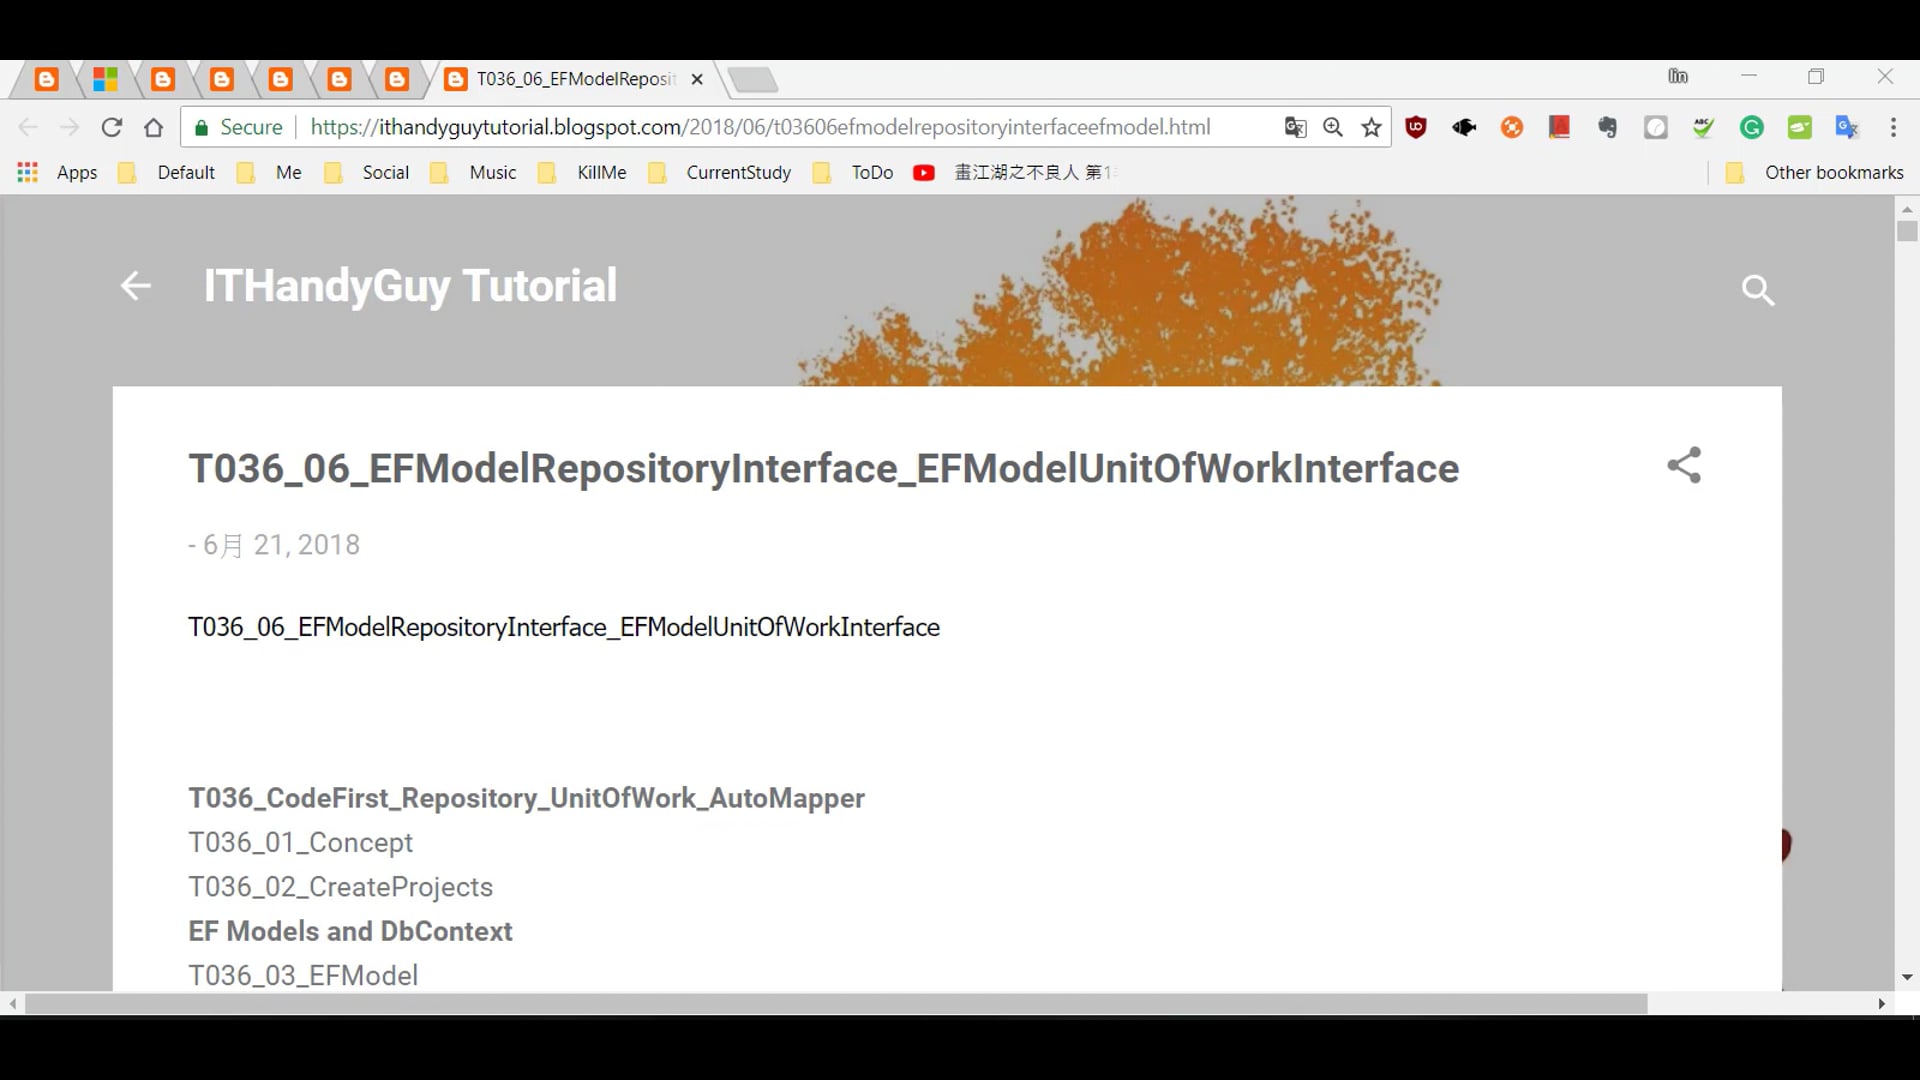Viewport: 1920px width, 1080px height.
Task: Open the blog search magnifier
Action: 1758,290
